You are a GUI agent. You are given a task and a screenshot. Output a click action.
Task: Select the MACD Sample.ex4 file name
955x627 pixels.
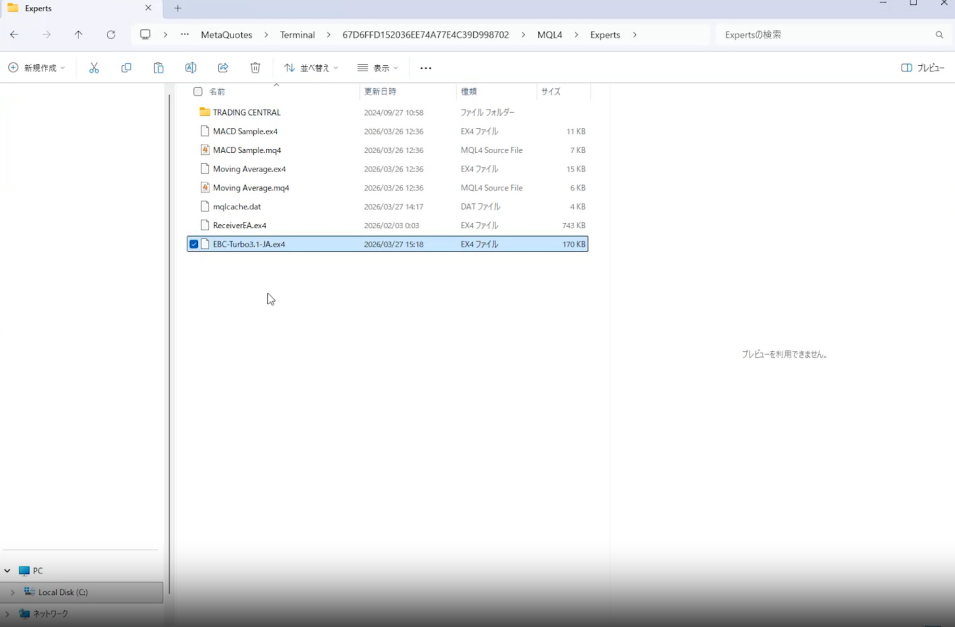[x=245, y=131]
